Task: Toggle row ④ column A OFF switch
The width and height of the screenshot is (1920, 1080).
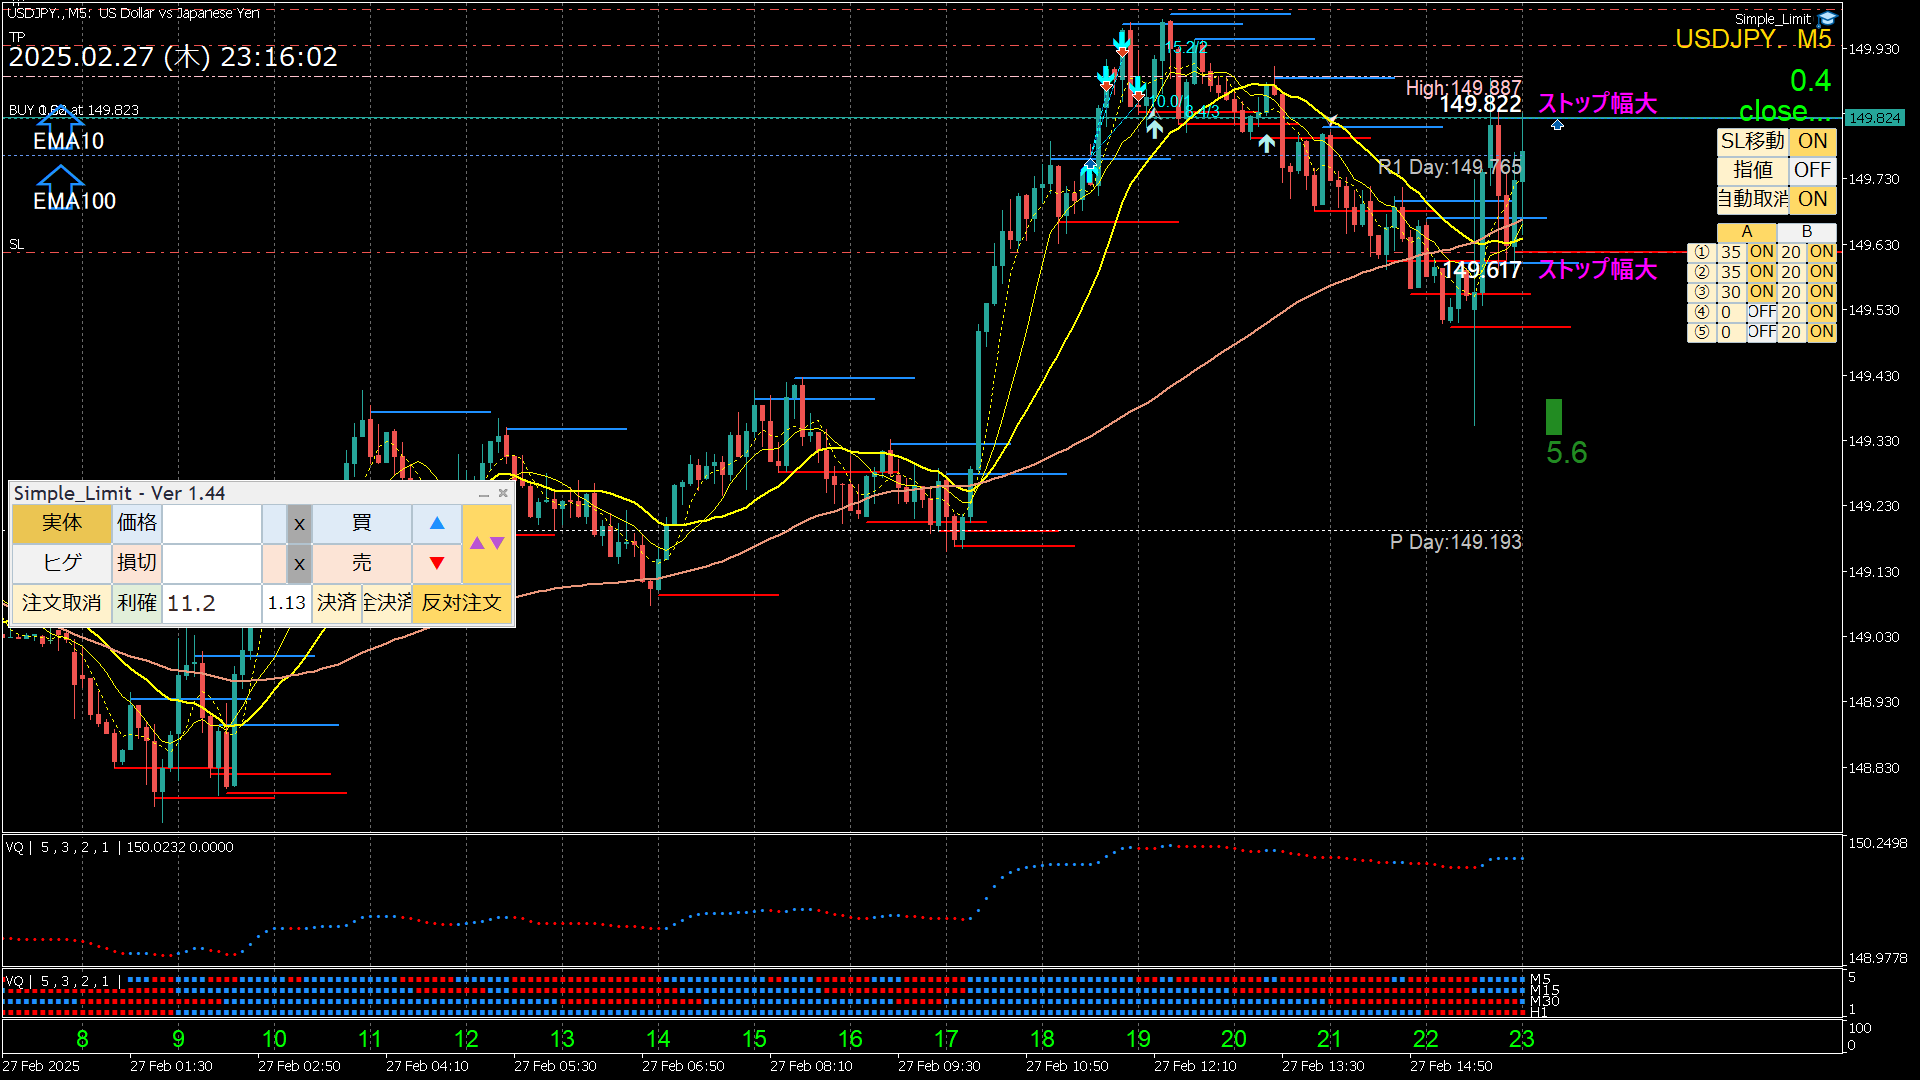Action: [1761, 312]
